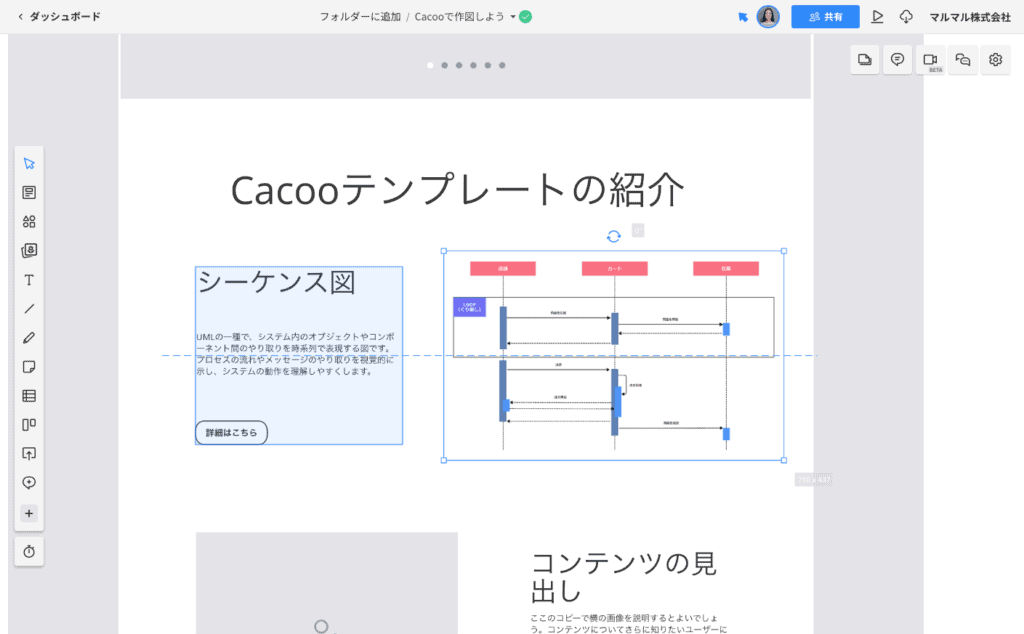
Task: Open the timer tool at toolbar bottom
Action: pos(29,551)
